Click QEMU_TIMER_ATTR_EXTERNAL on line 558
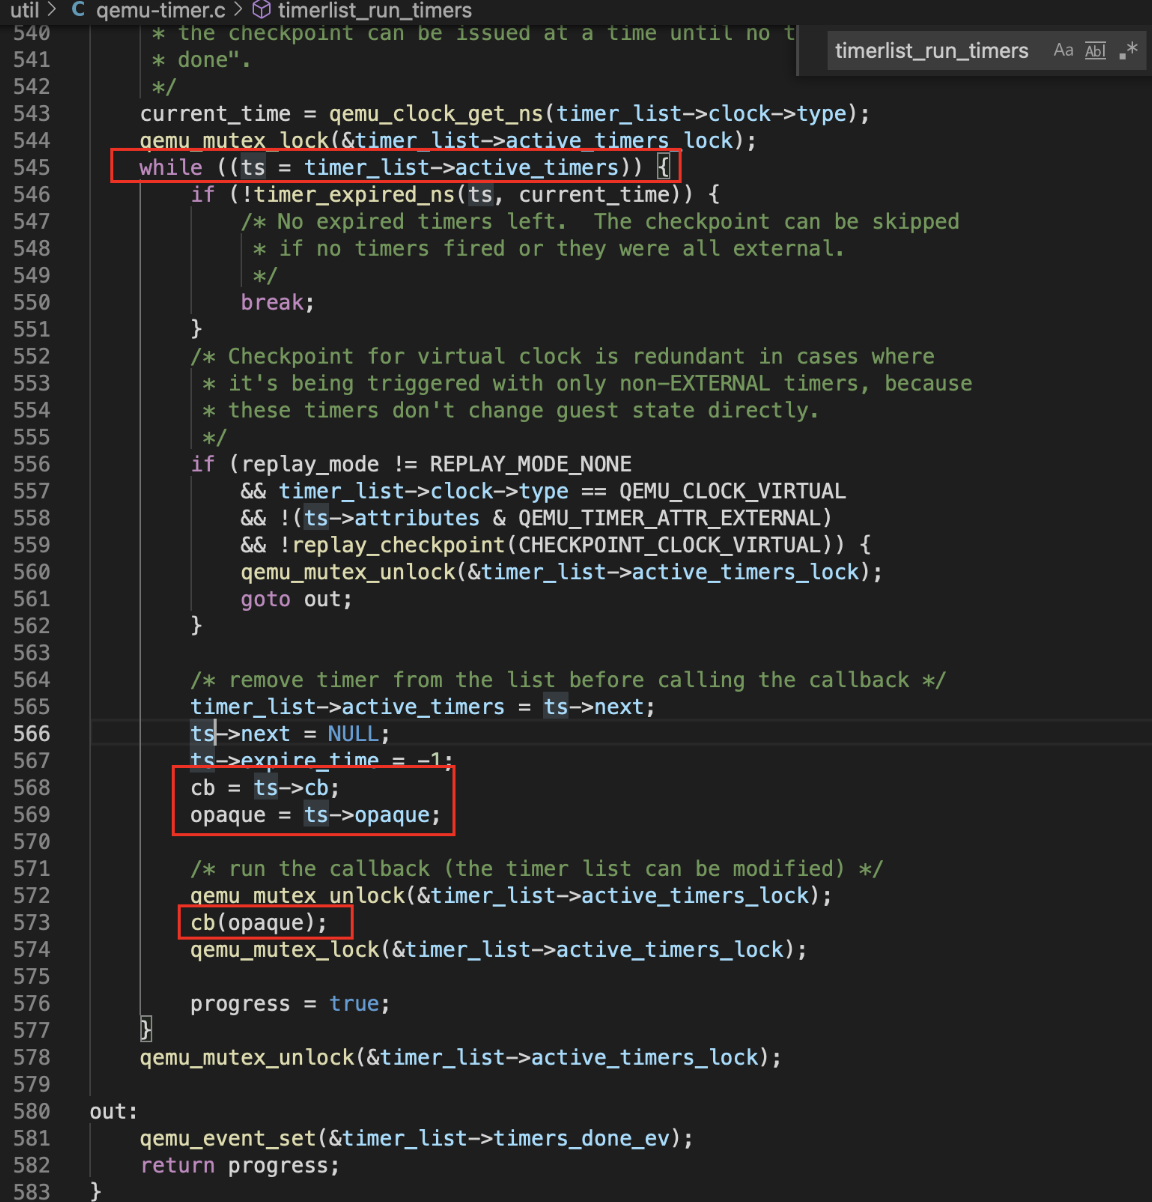Screen dimensions: 1152x1202 tap(669, 518)
